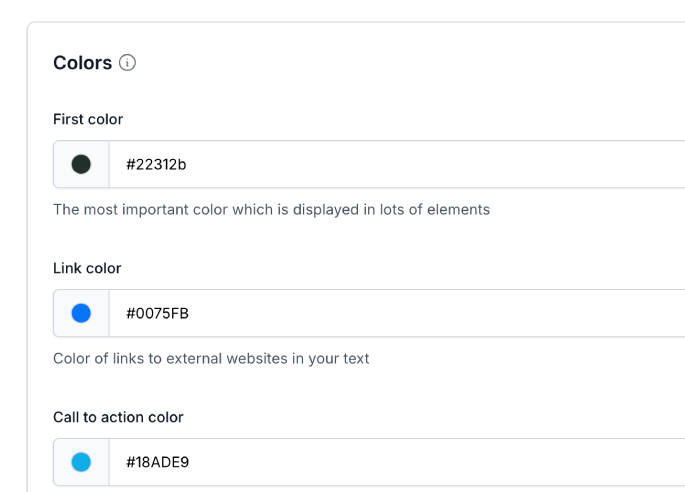Viewport: 685px width, 492px height.
Task: Focus the #0075FB hex input field
Action: pos(400,313)
